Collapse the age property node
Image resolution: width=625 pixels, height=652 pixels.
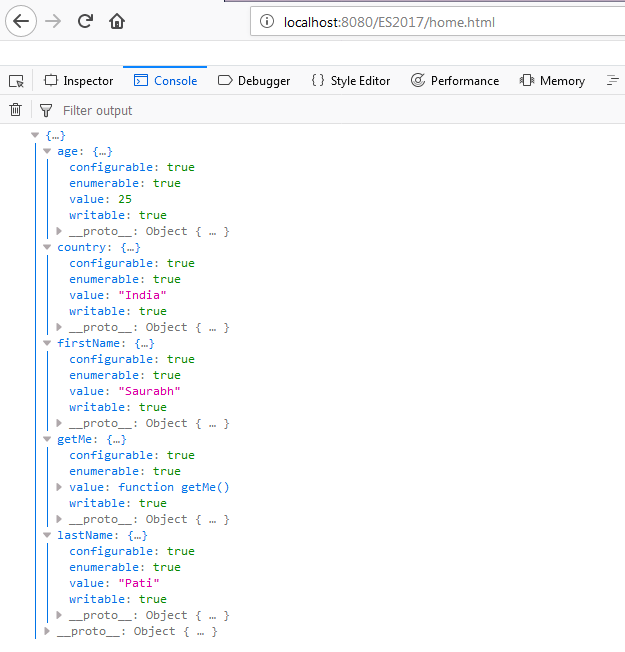pyautogui.click(x=47, y=151)
